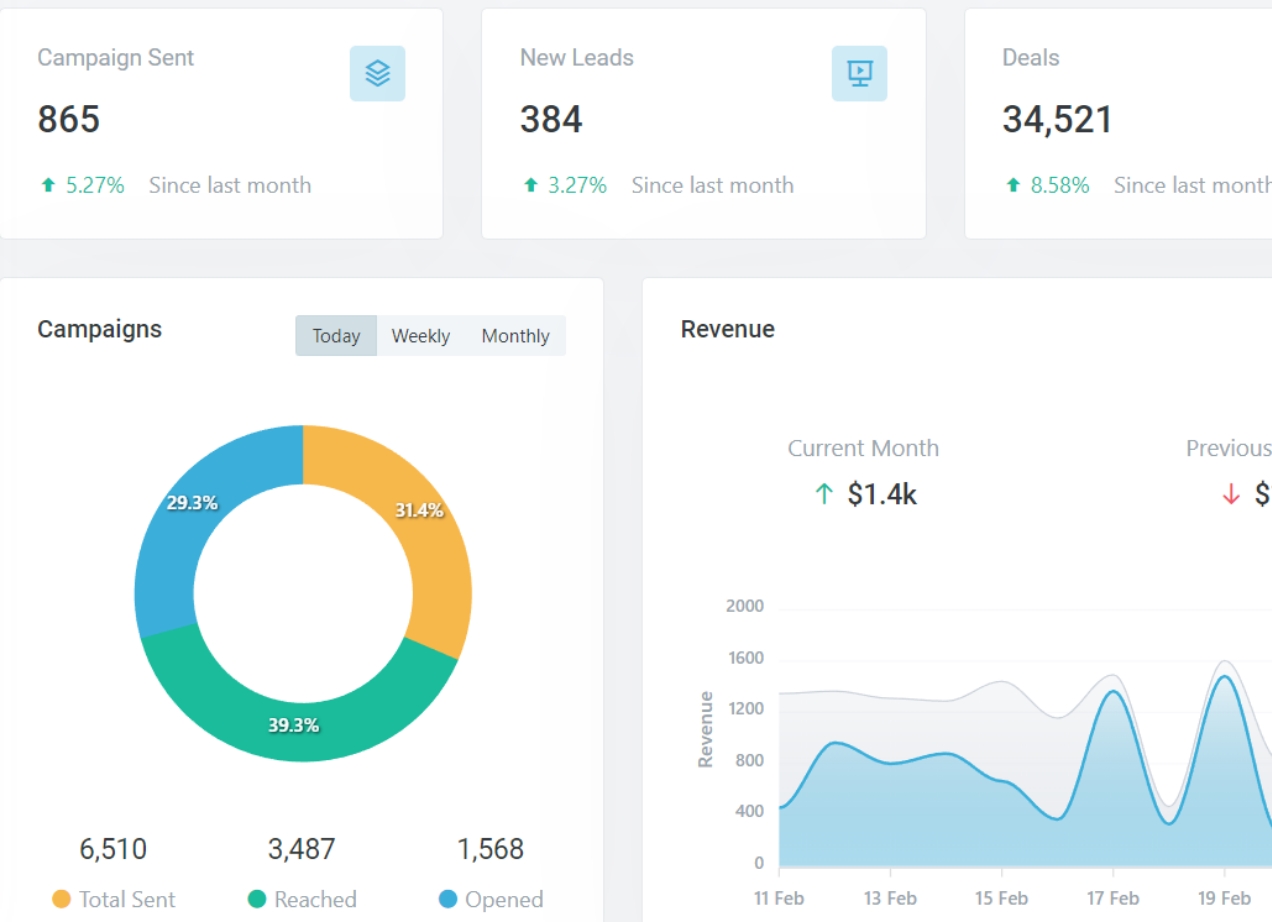Click the Deals card heading
This screenshot has height=922, width=1272.
1031,58
